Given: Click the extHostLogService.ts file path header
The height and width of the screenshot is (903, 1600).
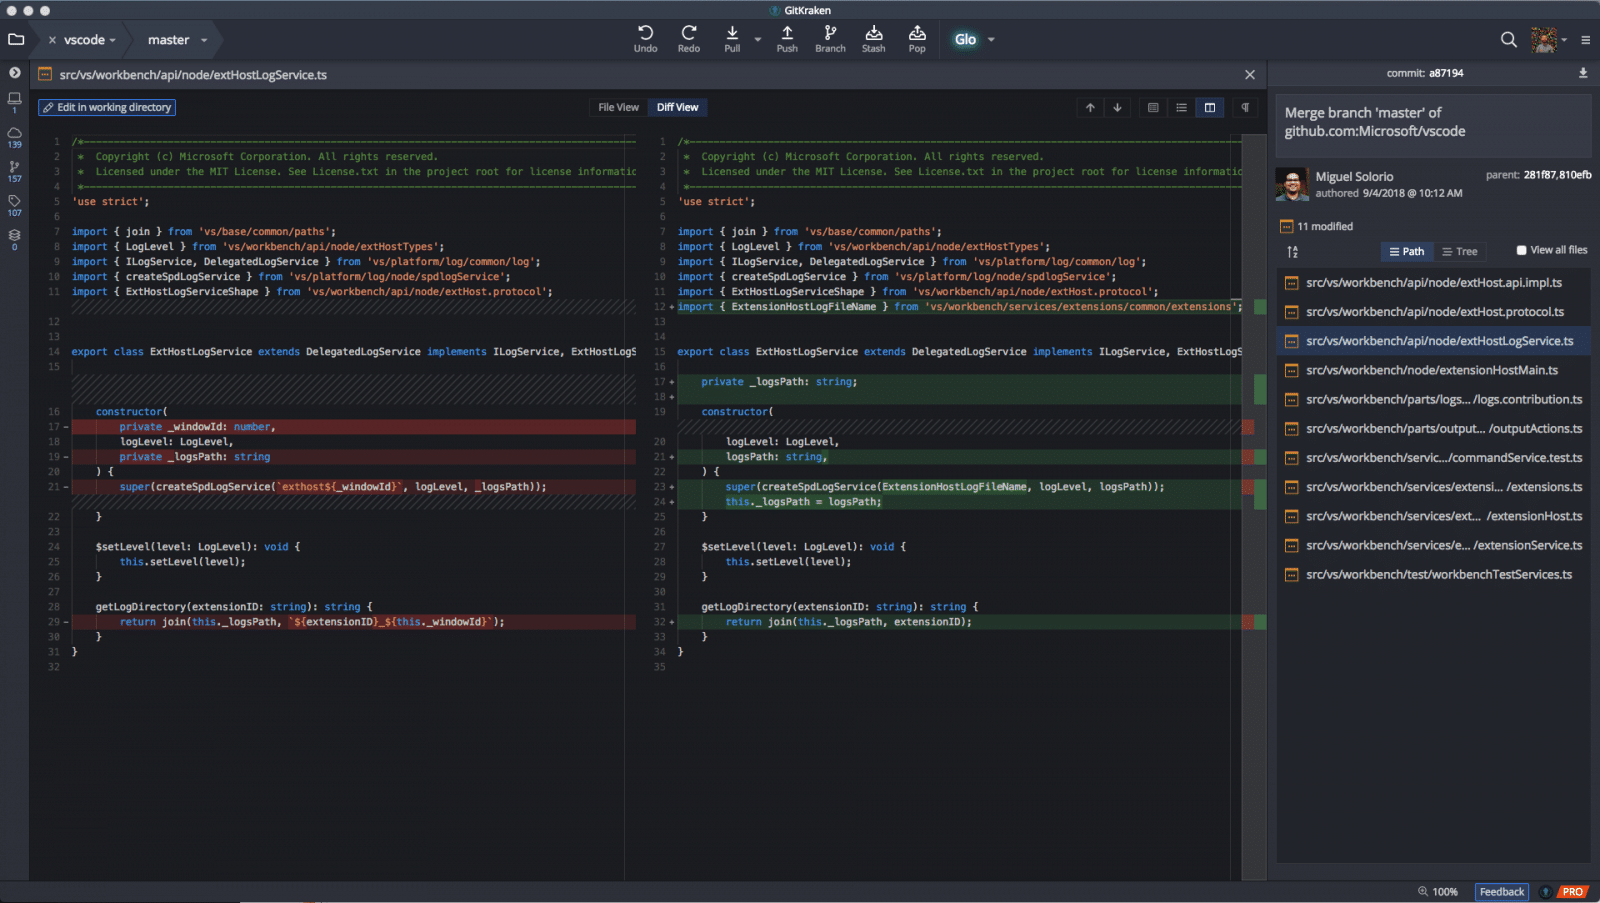Looking at the screenshot, I should point(193,74).
